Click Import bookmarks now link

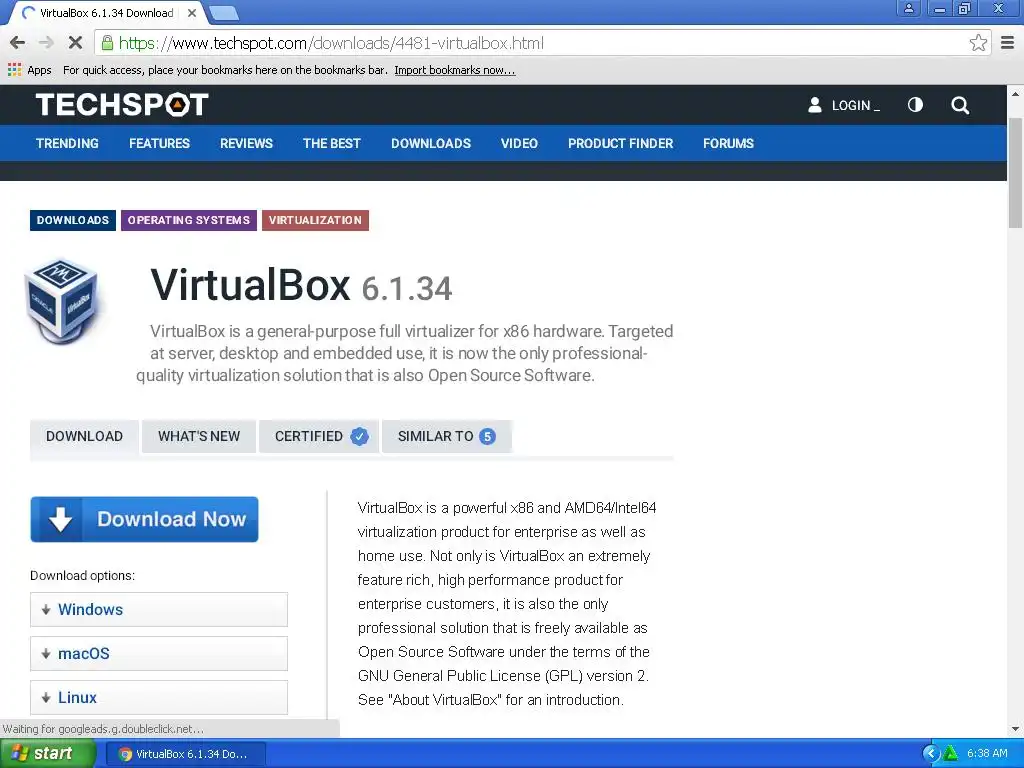coord(455,70)
